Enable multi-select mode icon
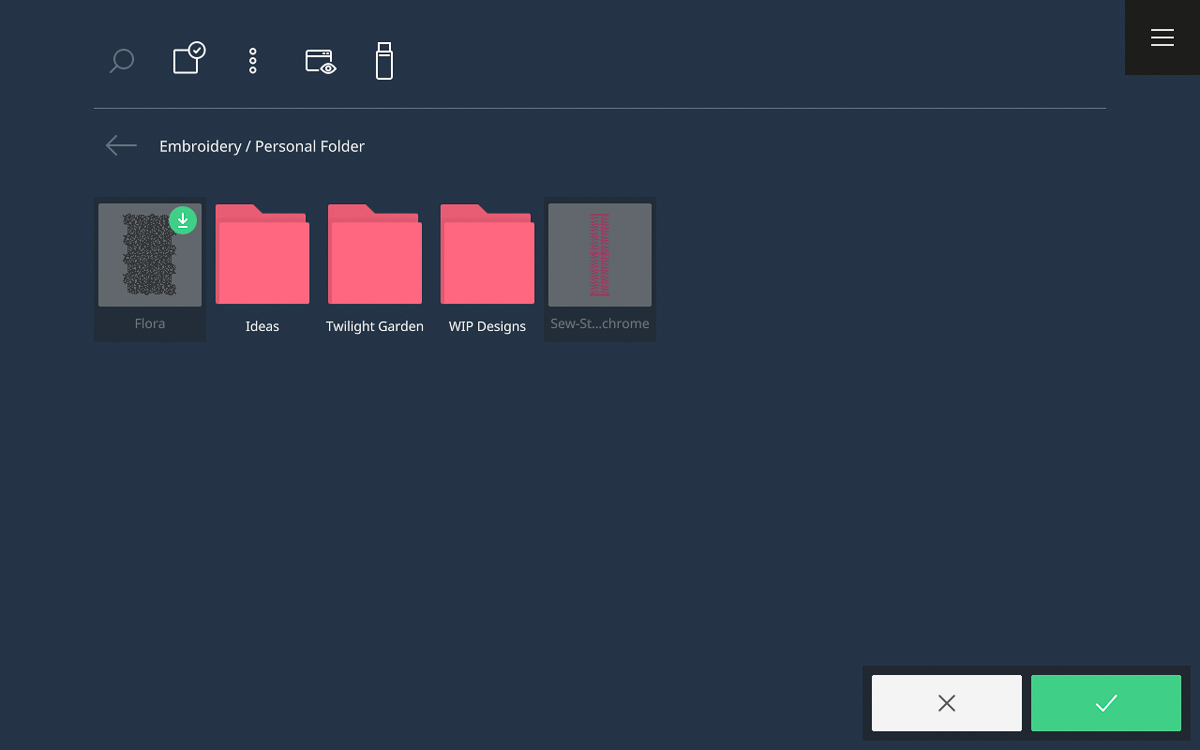This screenshot has width=1200, height=750. pos(188,59)
